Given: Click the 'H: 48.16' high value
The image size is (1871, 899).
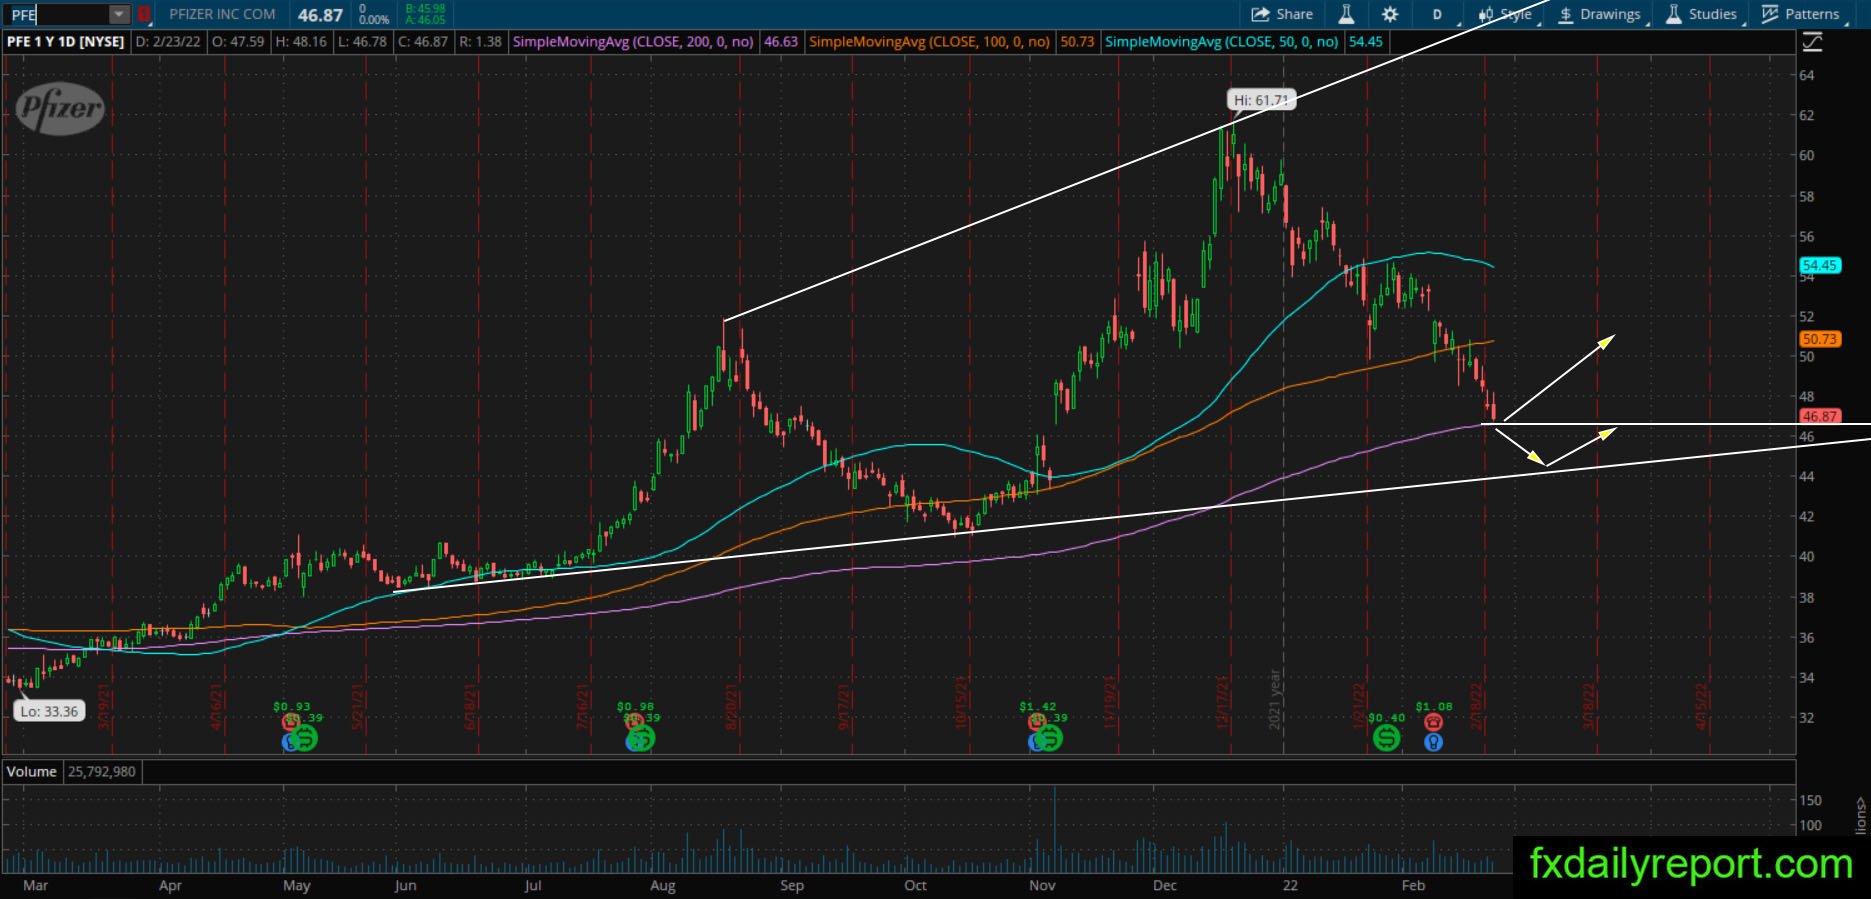Looking at the screenshot, I should [x=302, y=42].
